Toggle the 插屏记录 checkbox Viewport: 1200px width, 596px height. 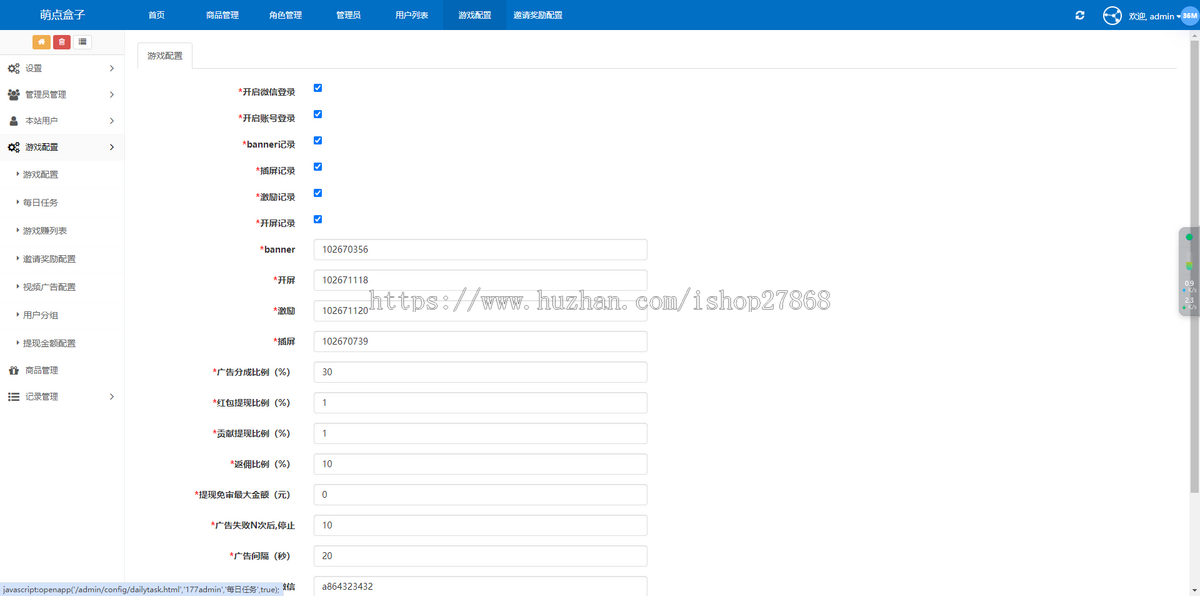tap(318, 167)
